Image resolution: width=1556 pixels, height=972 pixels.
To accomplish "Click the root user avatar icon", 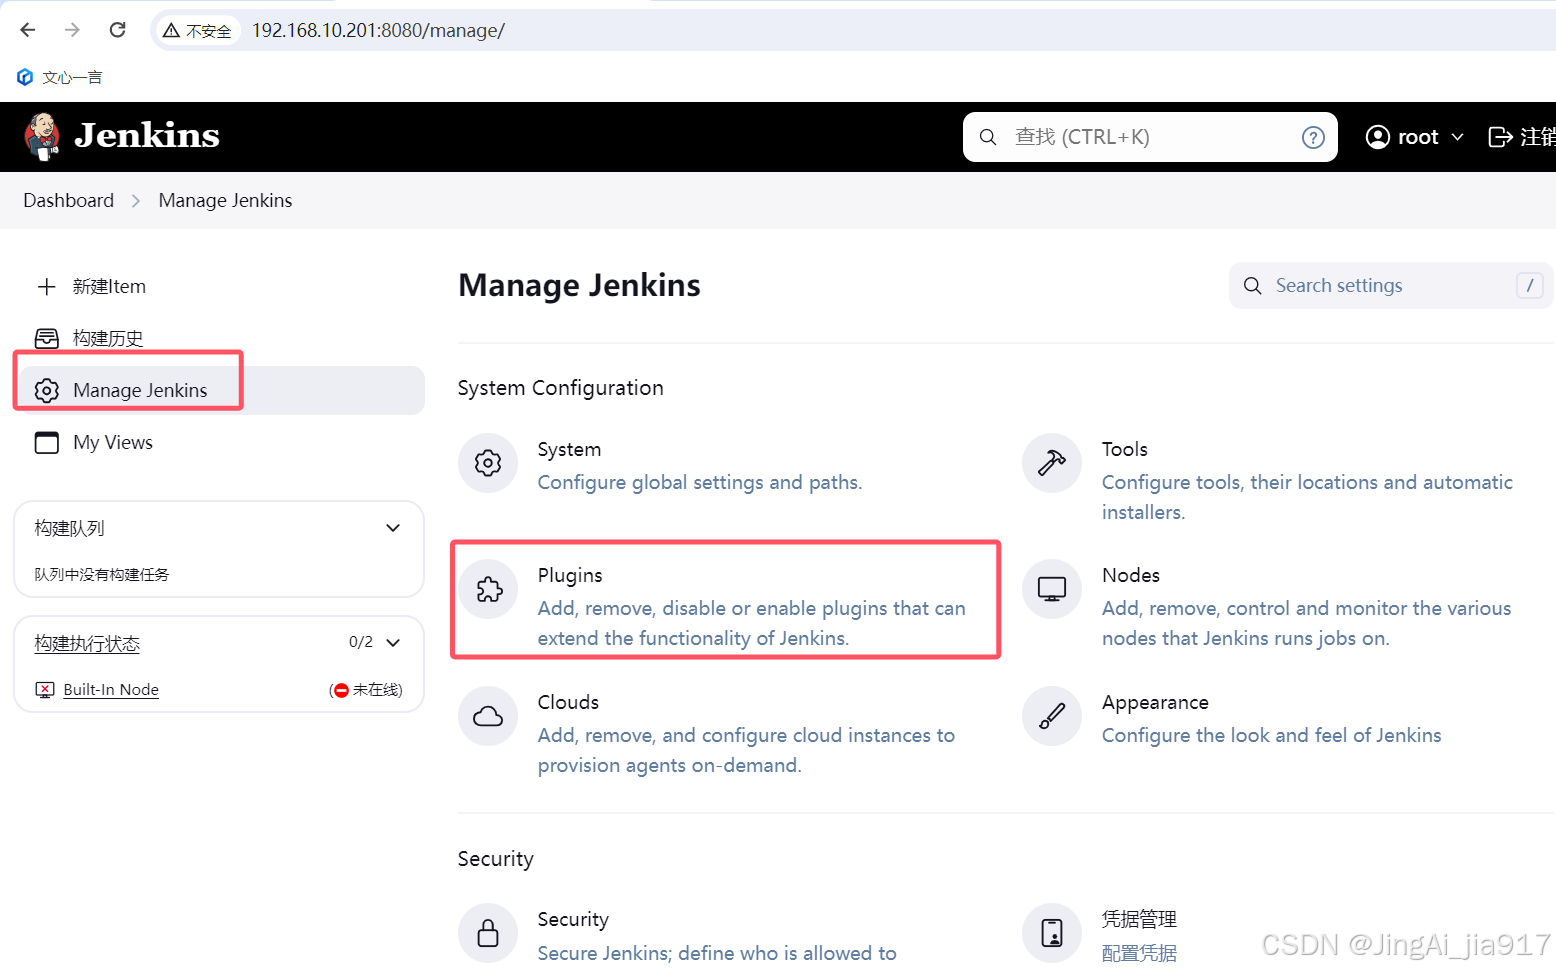I will tap(1378, 137).
